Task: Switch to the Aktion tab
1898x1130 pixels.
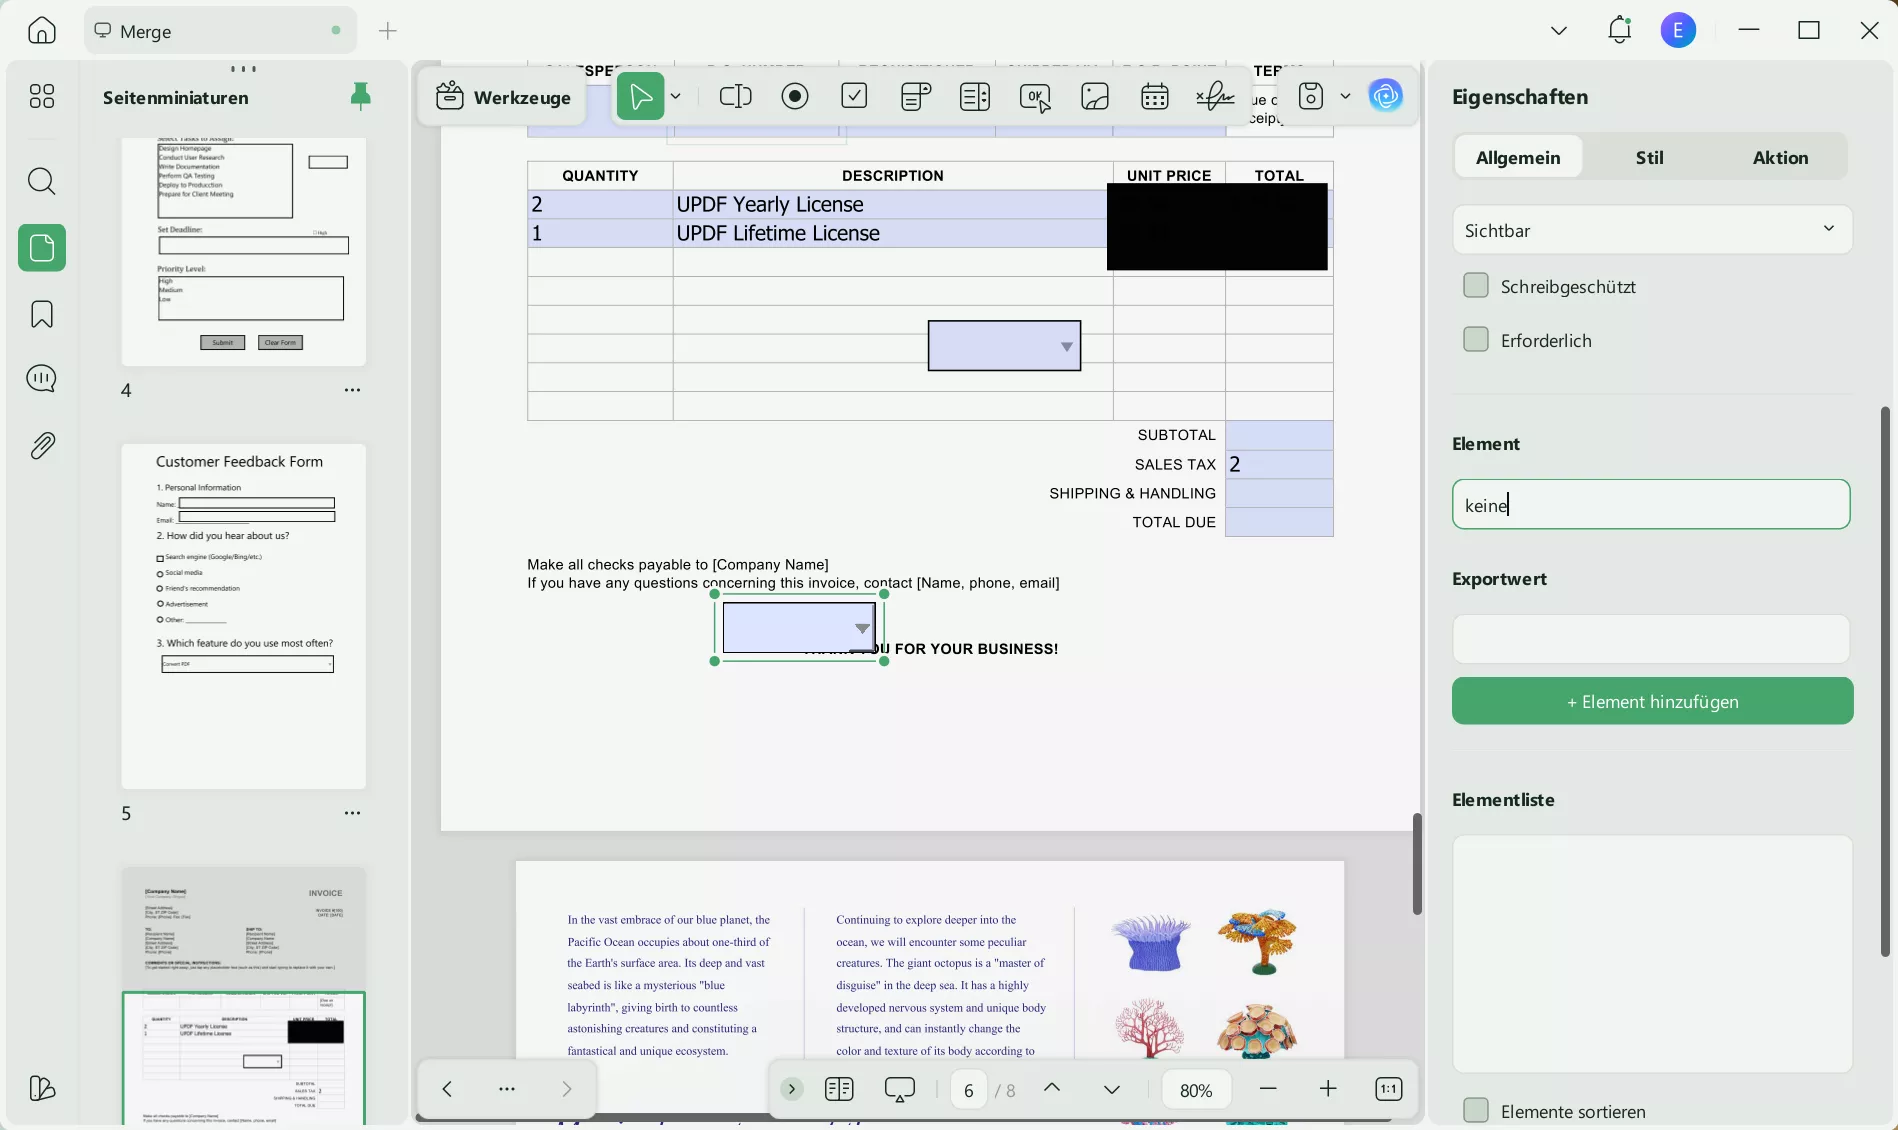Action: coord(1781,157)
